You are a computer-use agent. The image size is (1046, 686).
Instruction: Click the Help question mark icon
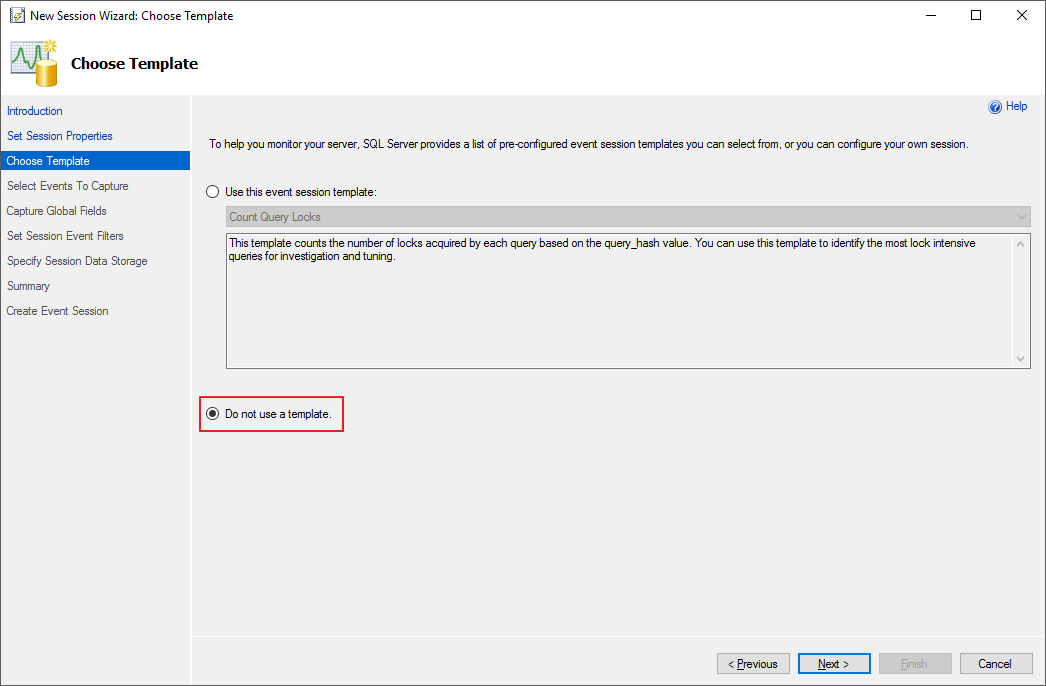[x=995, y=107]
